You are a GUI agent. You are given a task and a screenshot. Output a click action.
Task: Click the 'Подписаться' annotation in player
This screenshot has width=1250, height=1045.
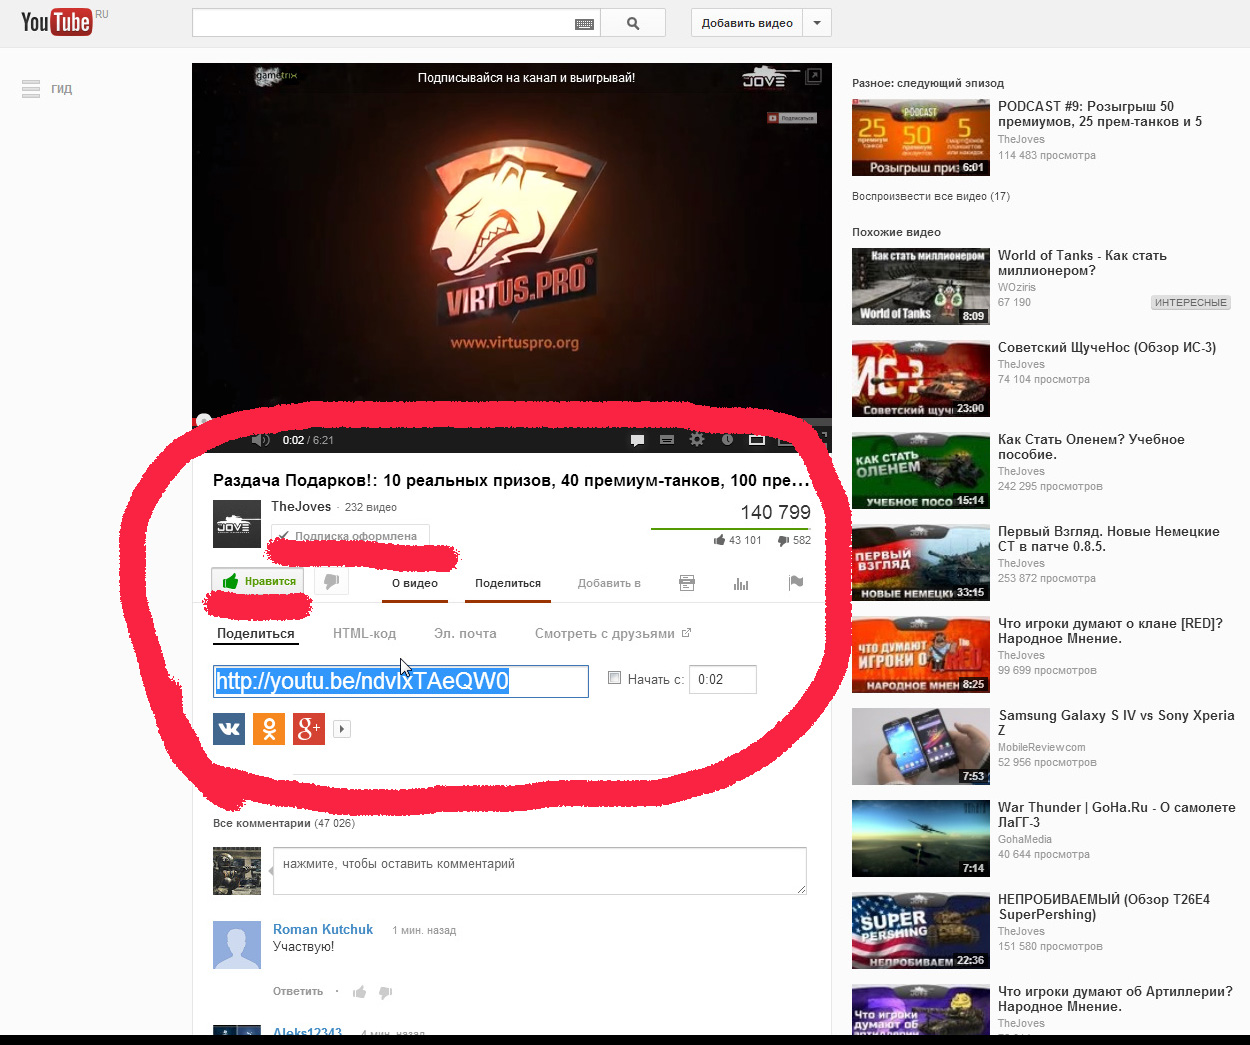click(792, 118)
